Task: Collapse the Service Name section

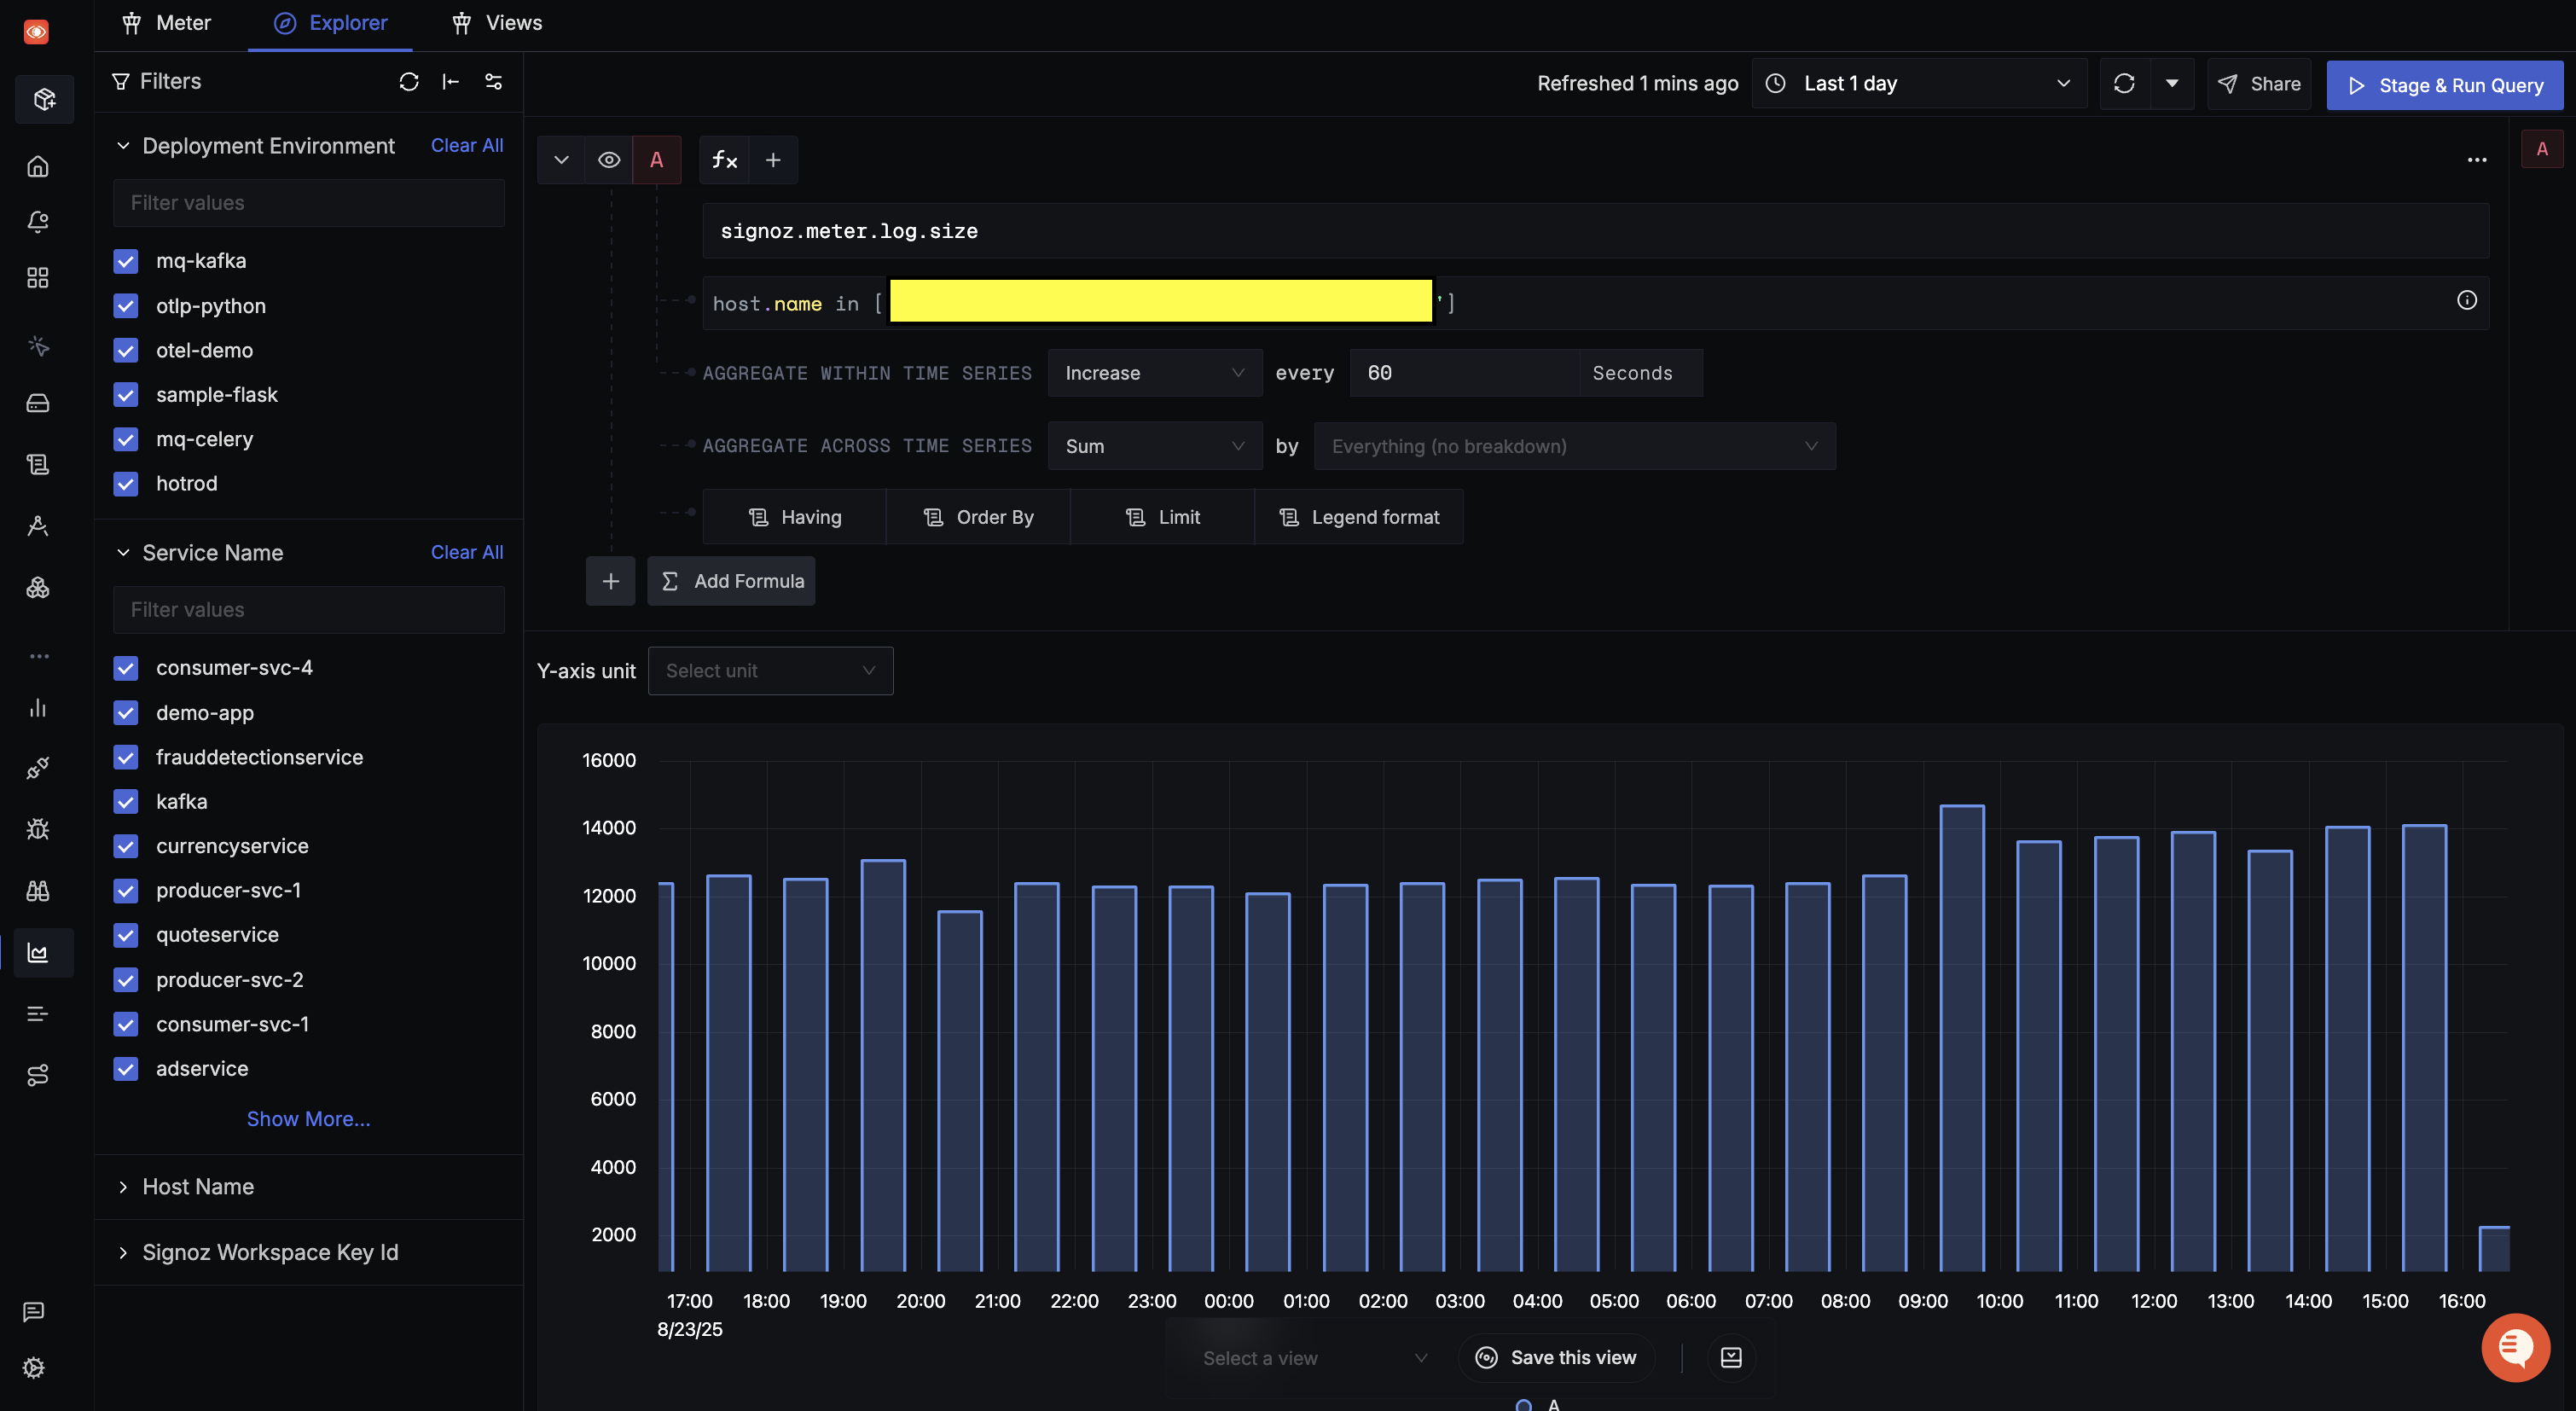Action: point(123,553)
